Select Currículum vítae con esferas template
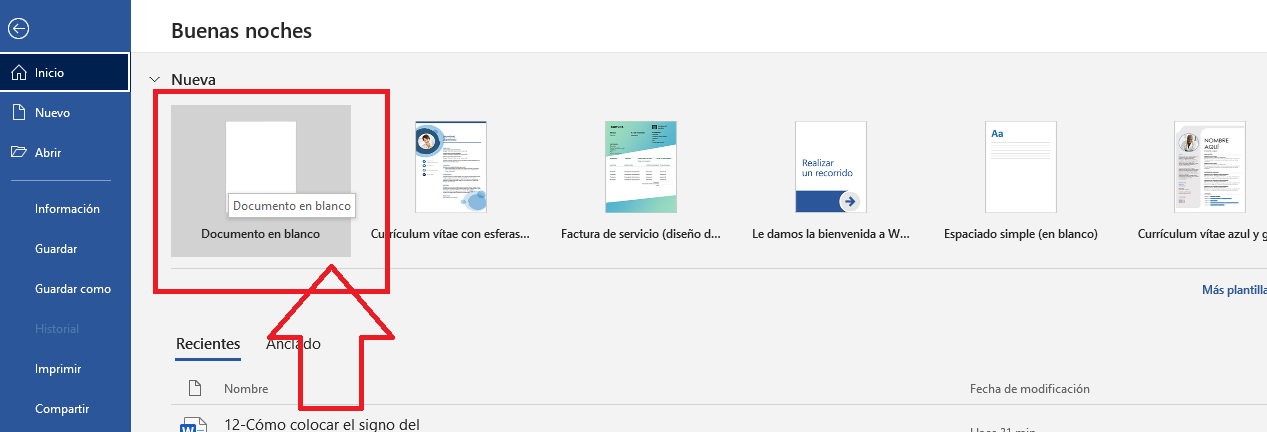Viewport: 1267px width, 432px height. pyautogui.click(x=451, y=180)
